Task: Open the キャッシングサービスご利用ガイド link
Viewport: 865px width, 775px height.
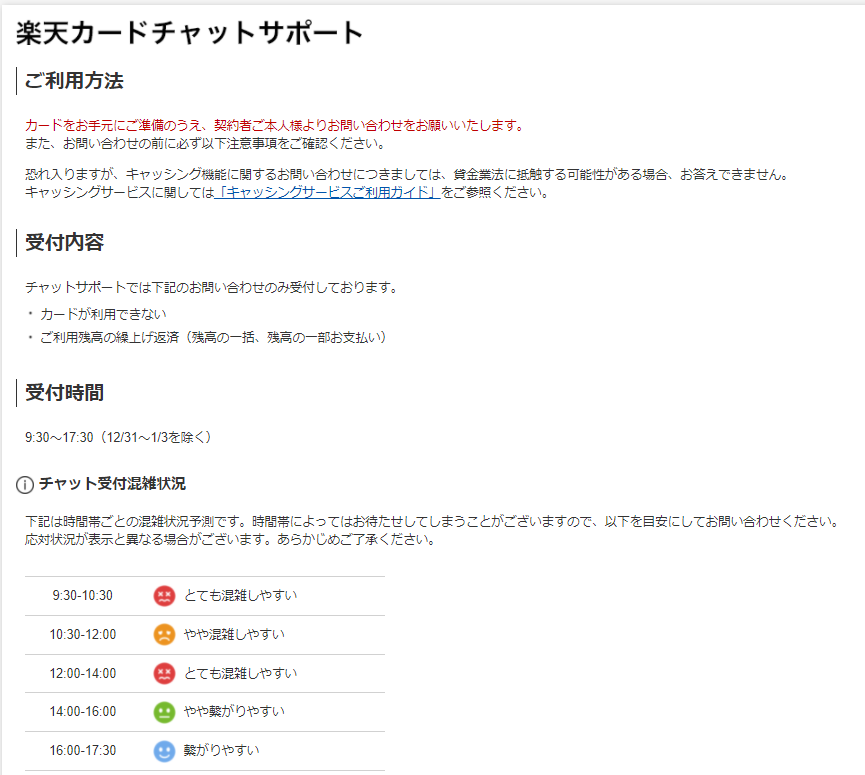Action: coord(327,193)
